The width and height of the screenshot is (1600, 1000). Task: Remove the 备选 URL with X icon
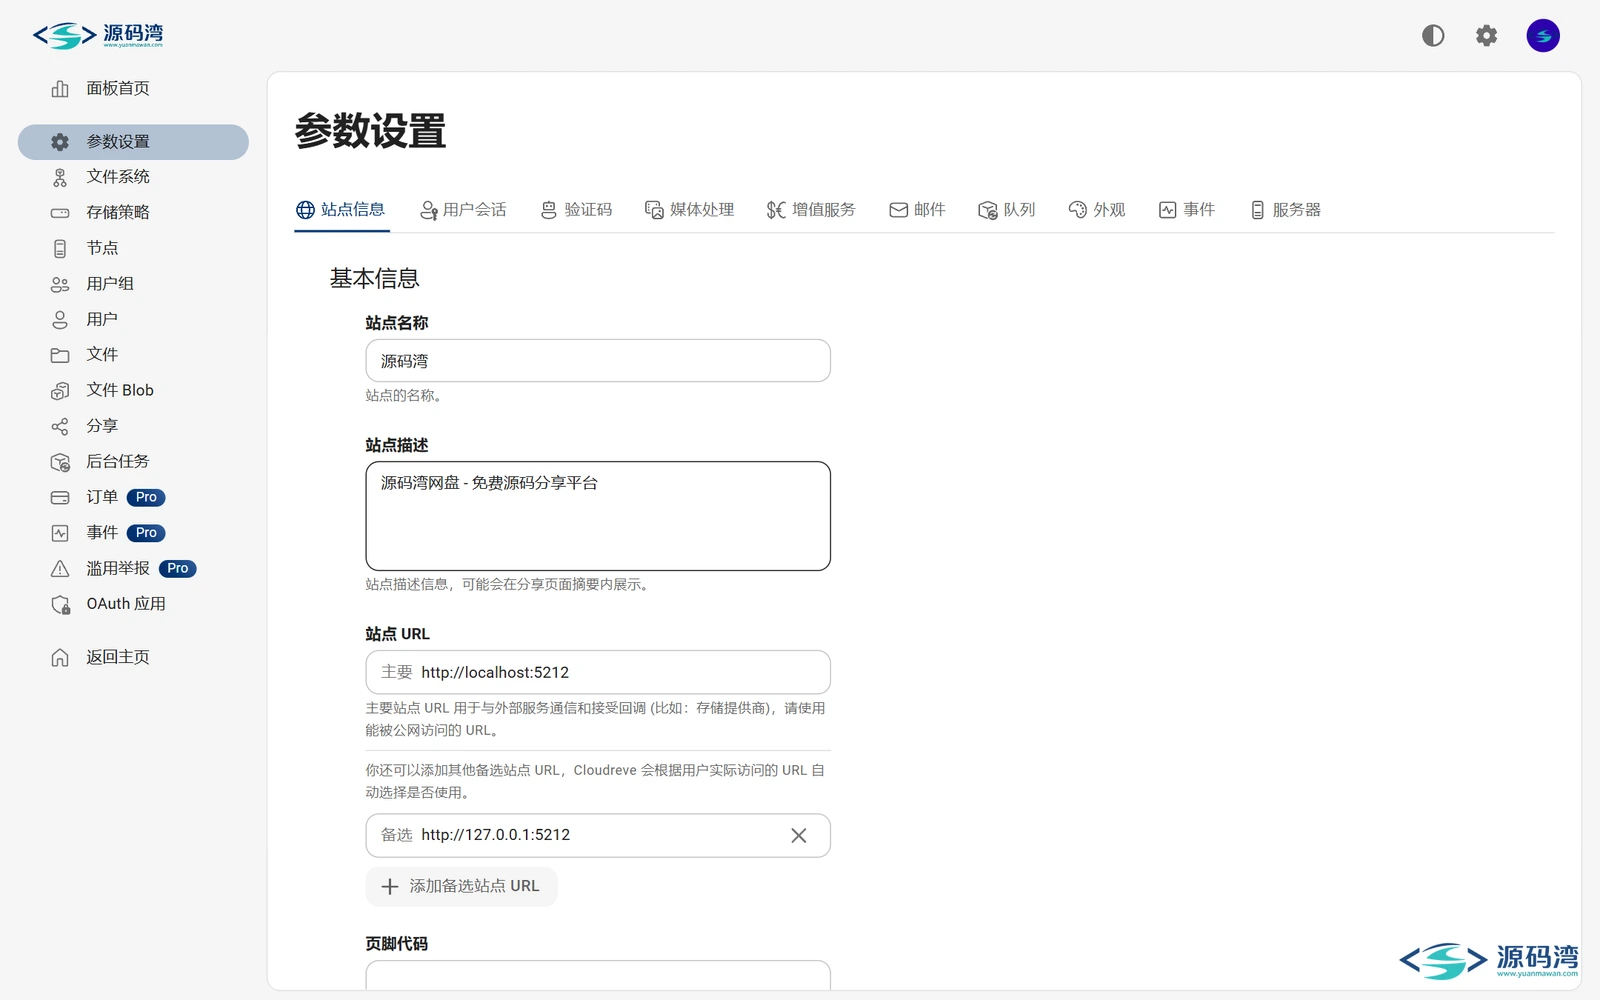(798, 836)
